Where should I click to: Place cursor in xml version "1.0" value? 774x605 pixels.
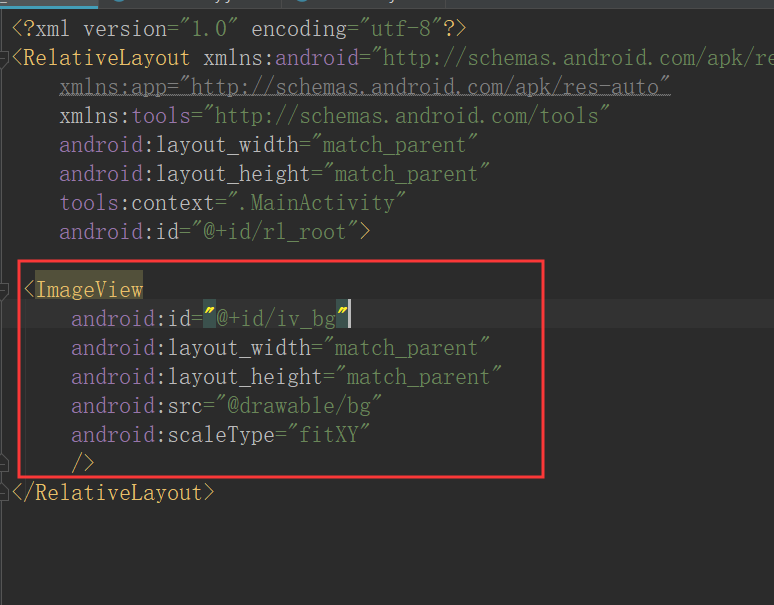click(x=209, y=28)
